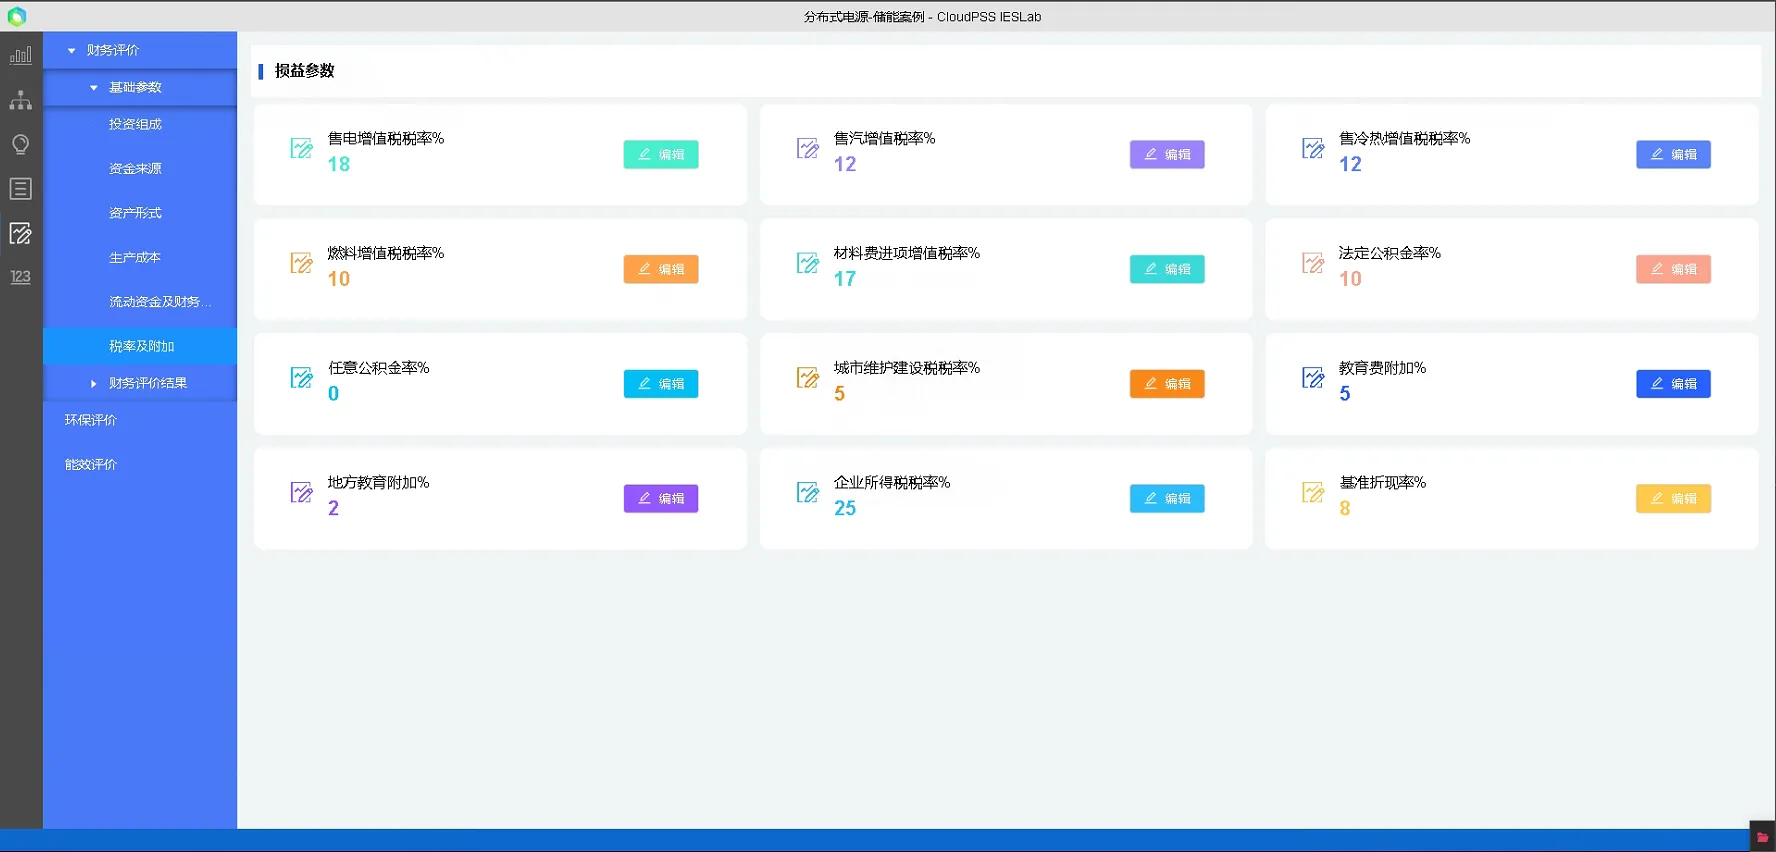The height and width of the screenshot is (852, 1776).
Task: Open the 资产形式 menu item
Action: [x=140, y=213]
